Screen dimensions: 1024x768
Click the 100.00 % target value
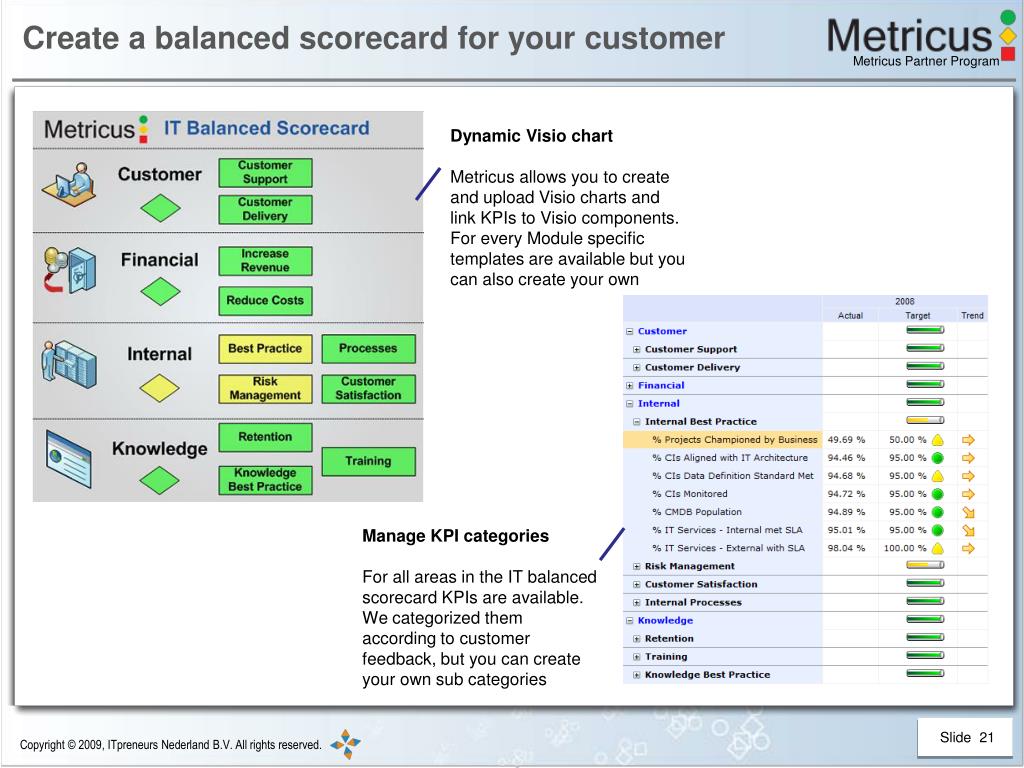pos(904,549)
